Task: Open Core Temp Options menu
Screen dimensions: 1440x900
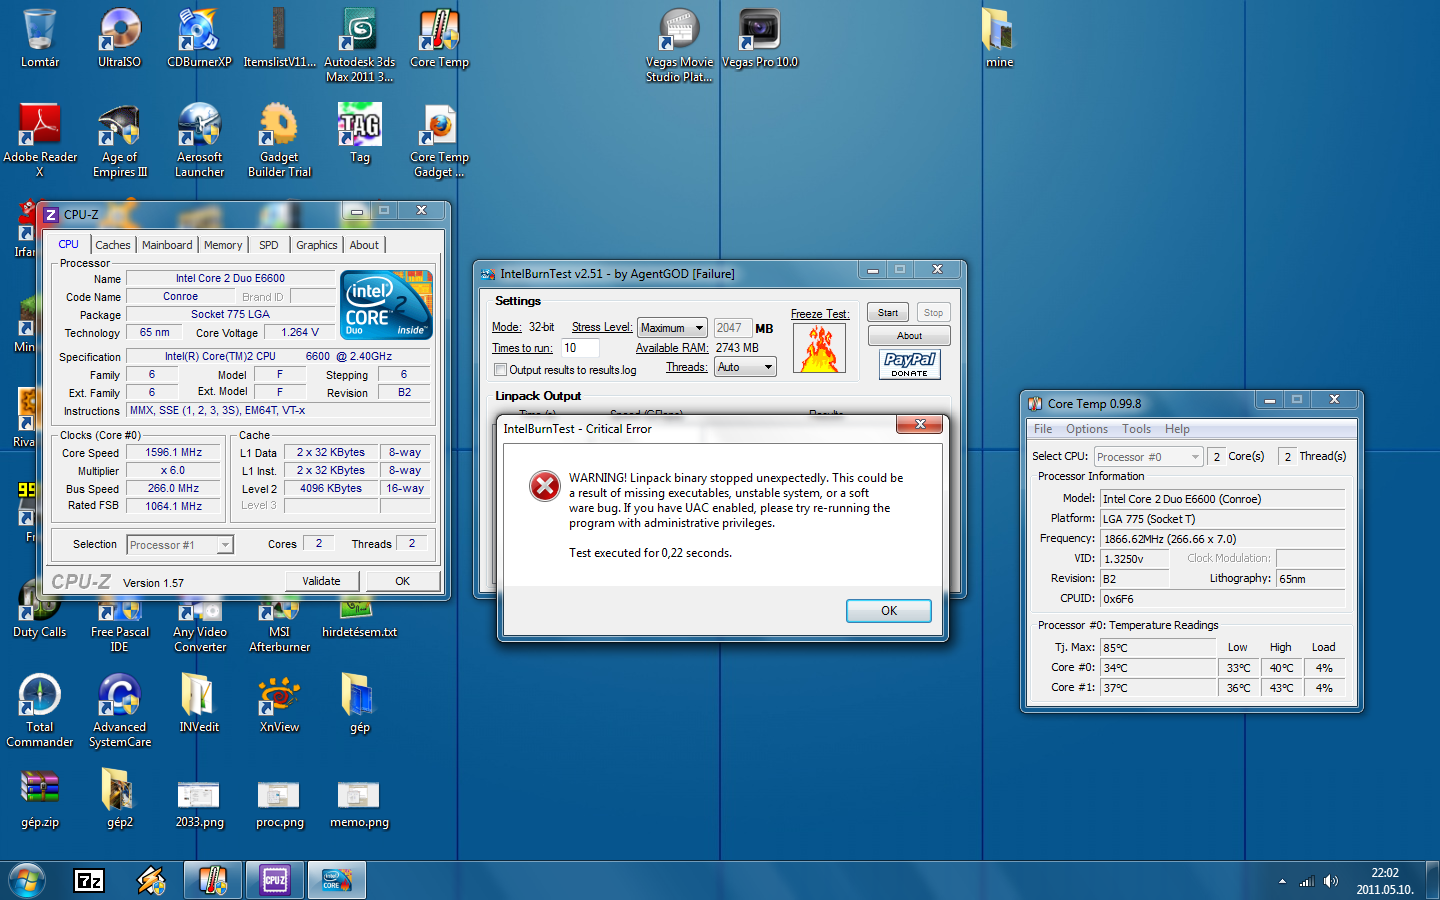Action: [1087, 429]
